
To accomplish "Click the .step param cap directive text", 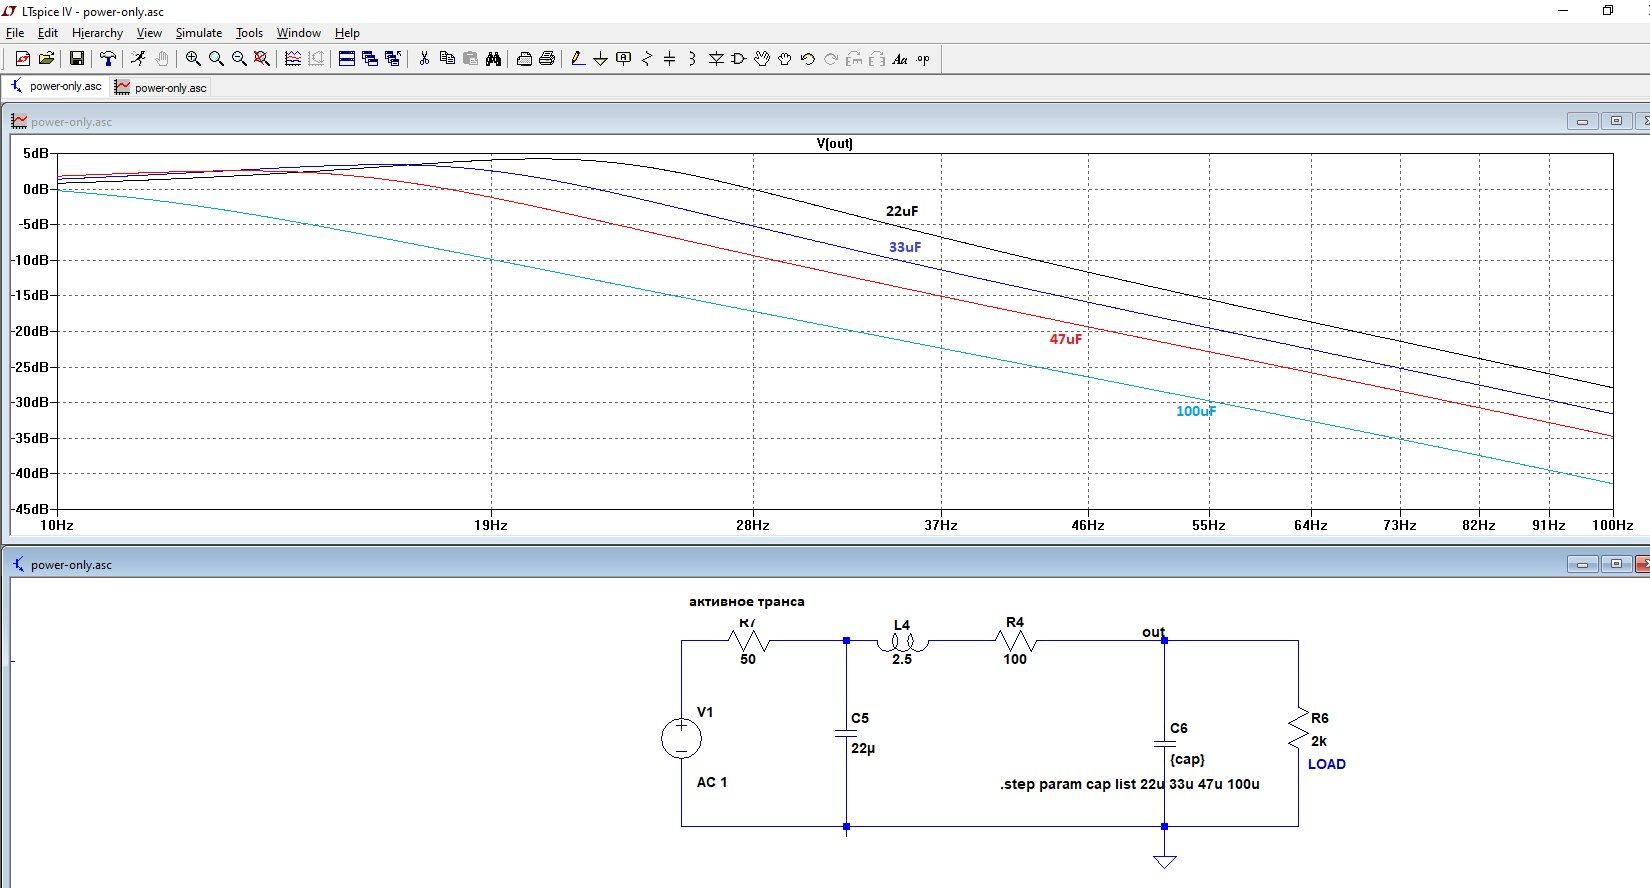I will point(1129,784).
